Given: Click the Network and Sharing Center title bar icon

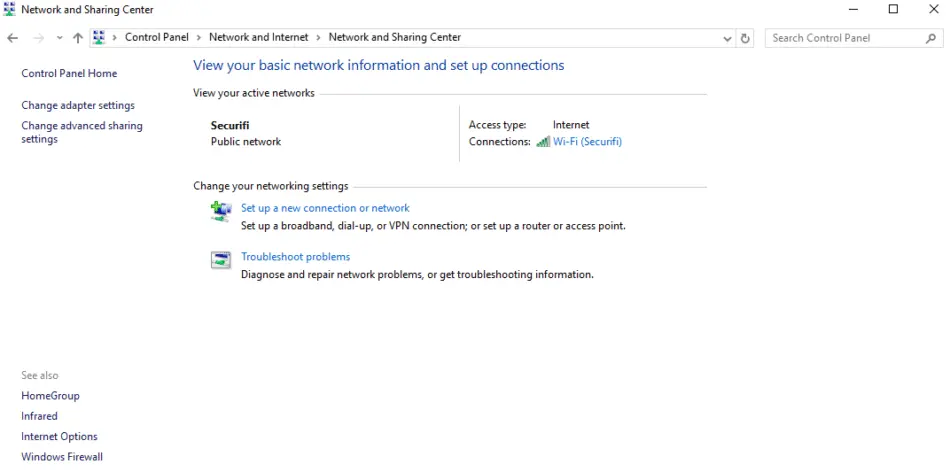Looking at the screenshot, I should tap(9, 9).
